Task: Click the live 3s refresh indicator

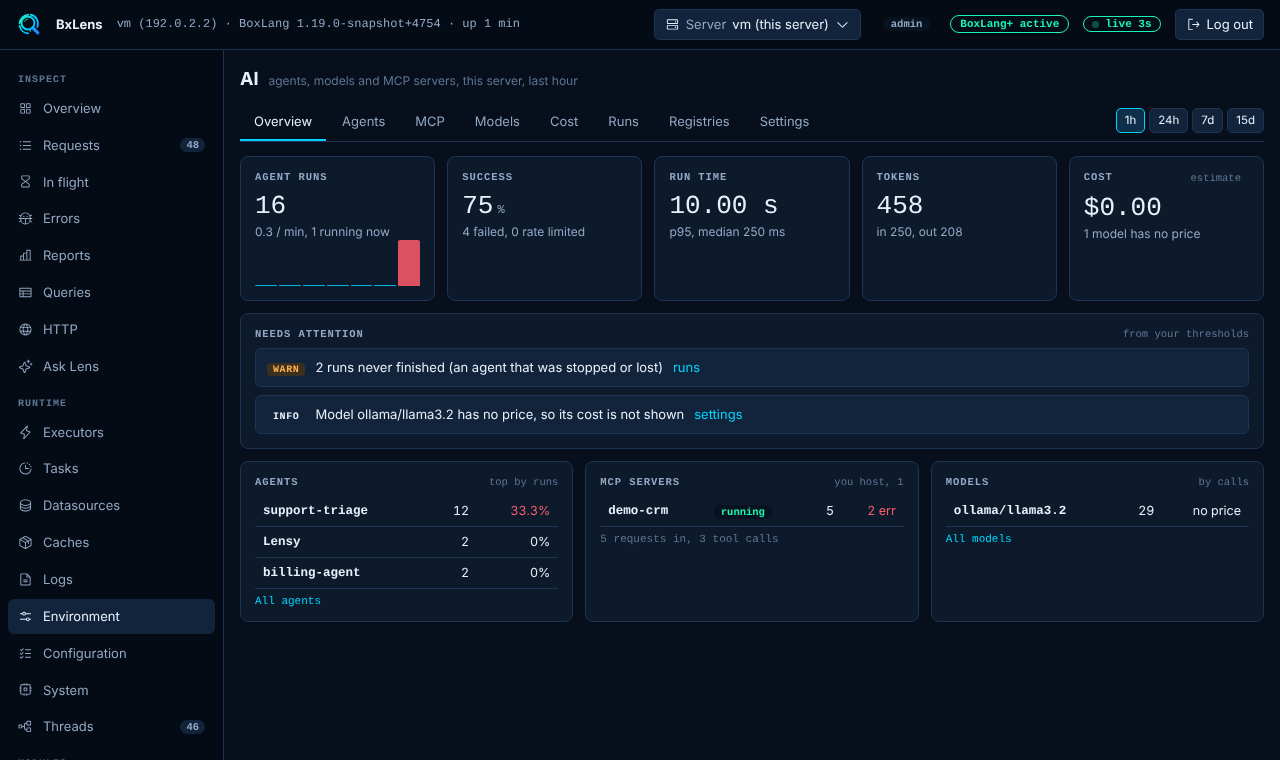Action: point(1122,24)
